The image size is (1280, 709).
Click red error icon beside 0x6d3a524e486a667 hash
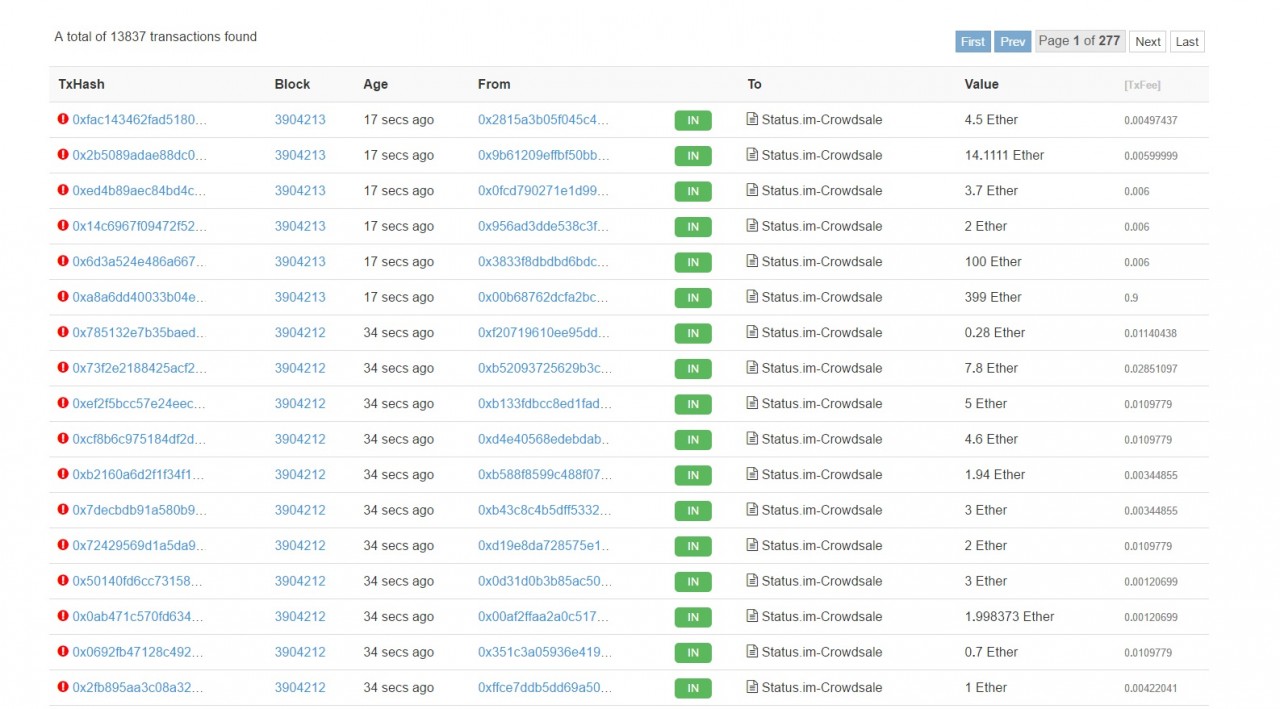pos(64,262)
